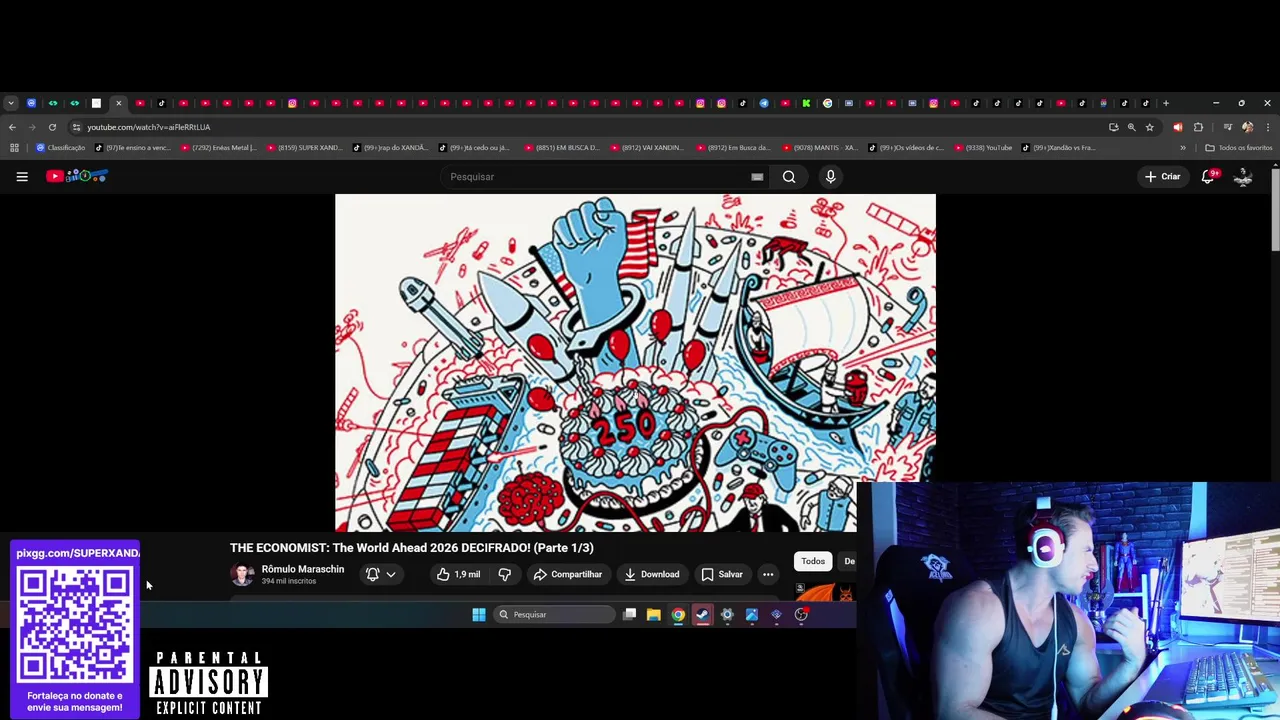Expand subscription notification bell dropdown
1280x720 pixels.
[x=381, y=574]
